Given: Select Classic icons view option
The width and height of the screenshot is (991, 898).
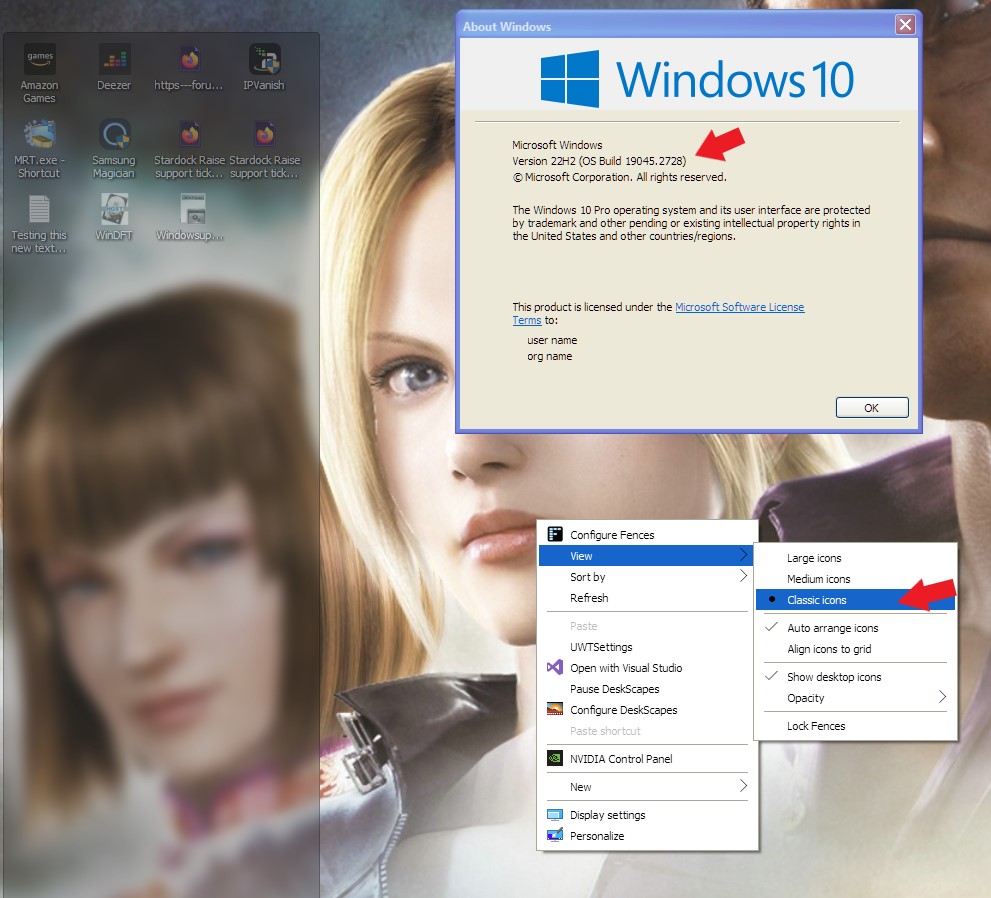Looking at the screenshot, I should 855,600.
